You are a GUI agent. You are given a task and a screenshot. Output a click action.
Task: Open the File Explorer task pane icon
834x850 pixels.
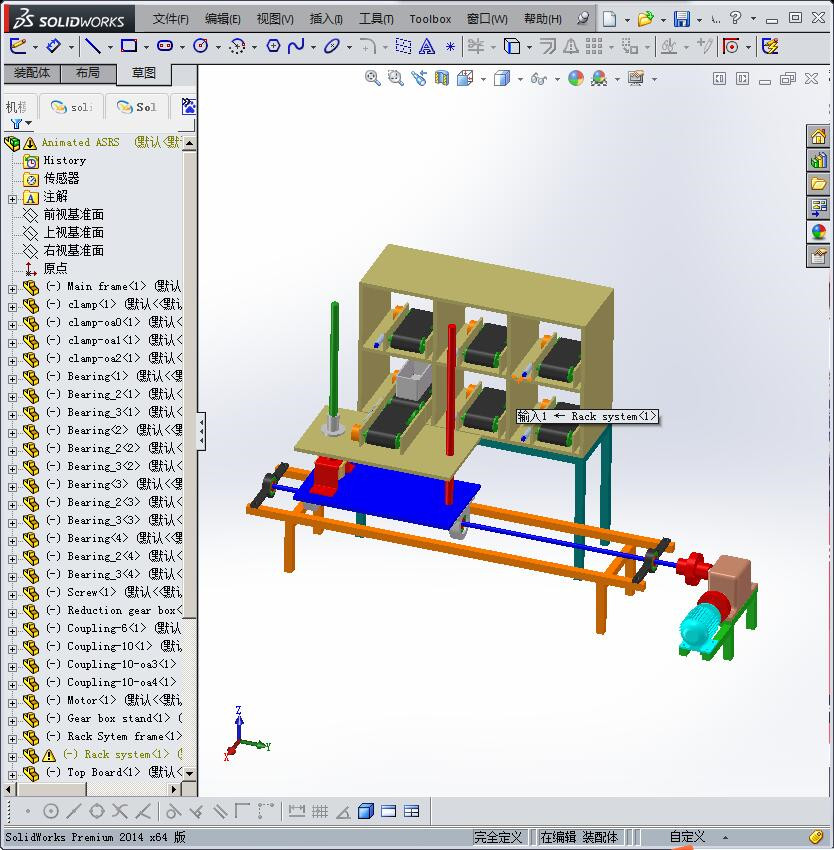click(818, 184)
